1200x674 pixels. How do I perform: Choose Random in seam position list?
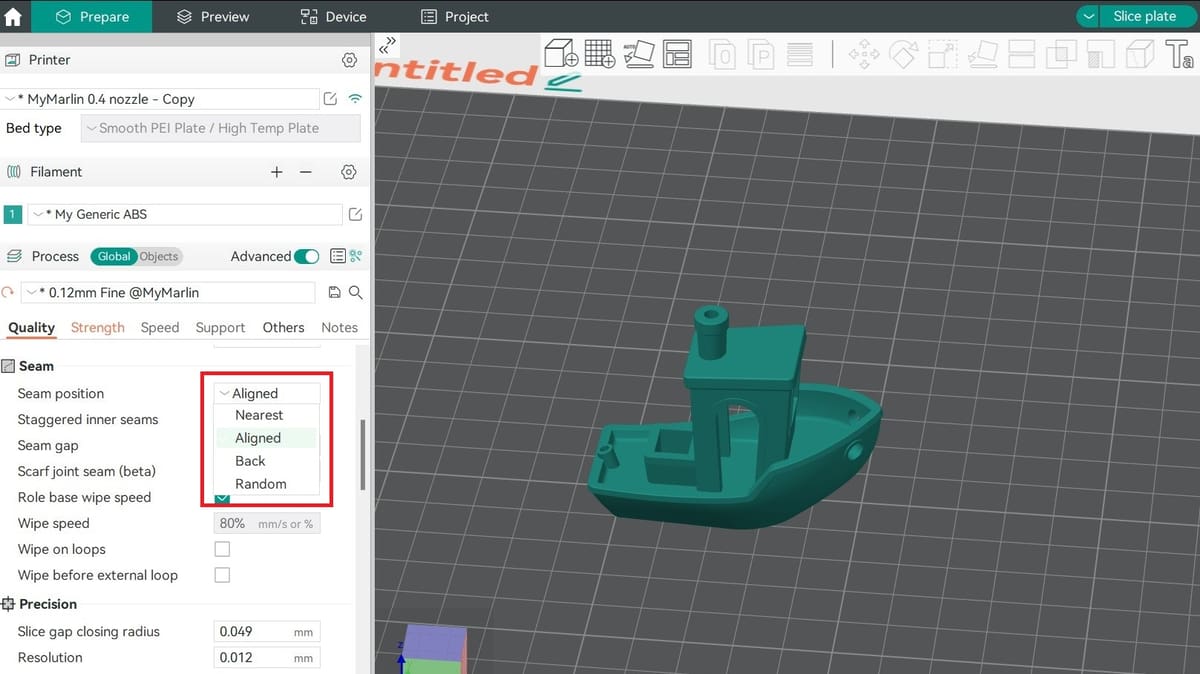(261, 484)
